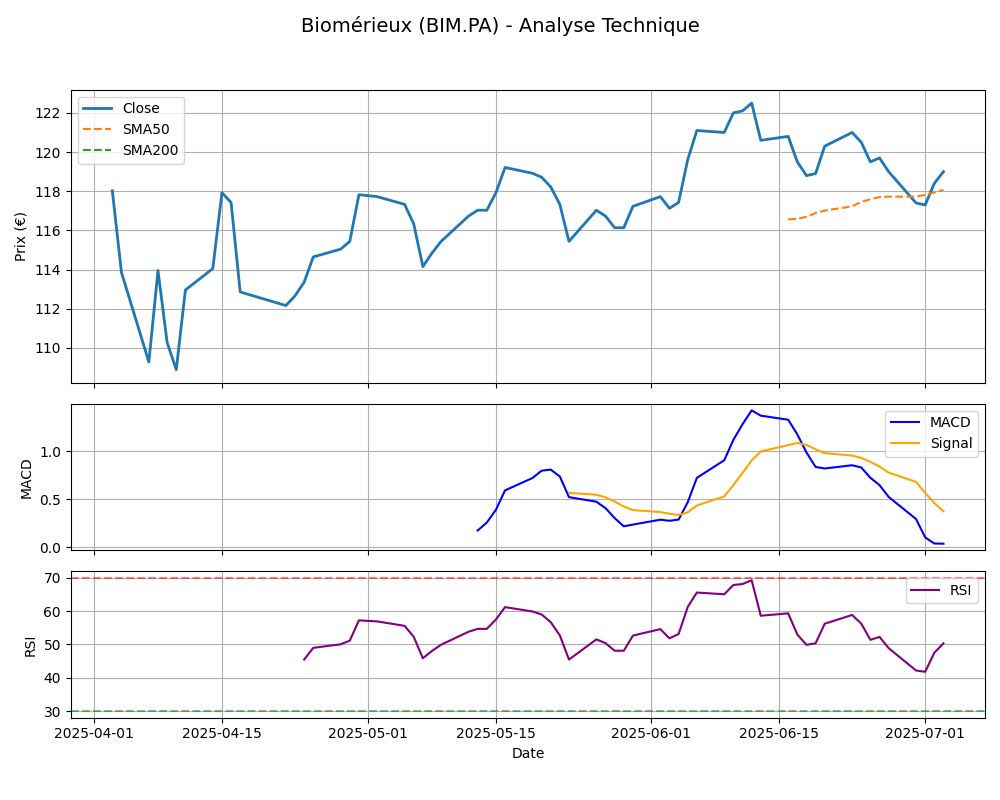Viewport: 1000px width, 800px height.
Task: Click the rotated "RSI" y-axis label
Action: (30, 645)
